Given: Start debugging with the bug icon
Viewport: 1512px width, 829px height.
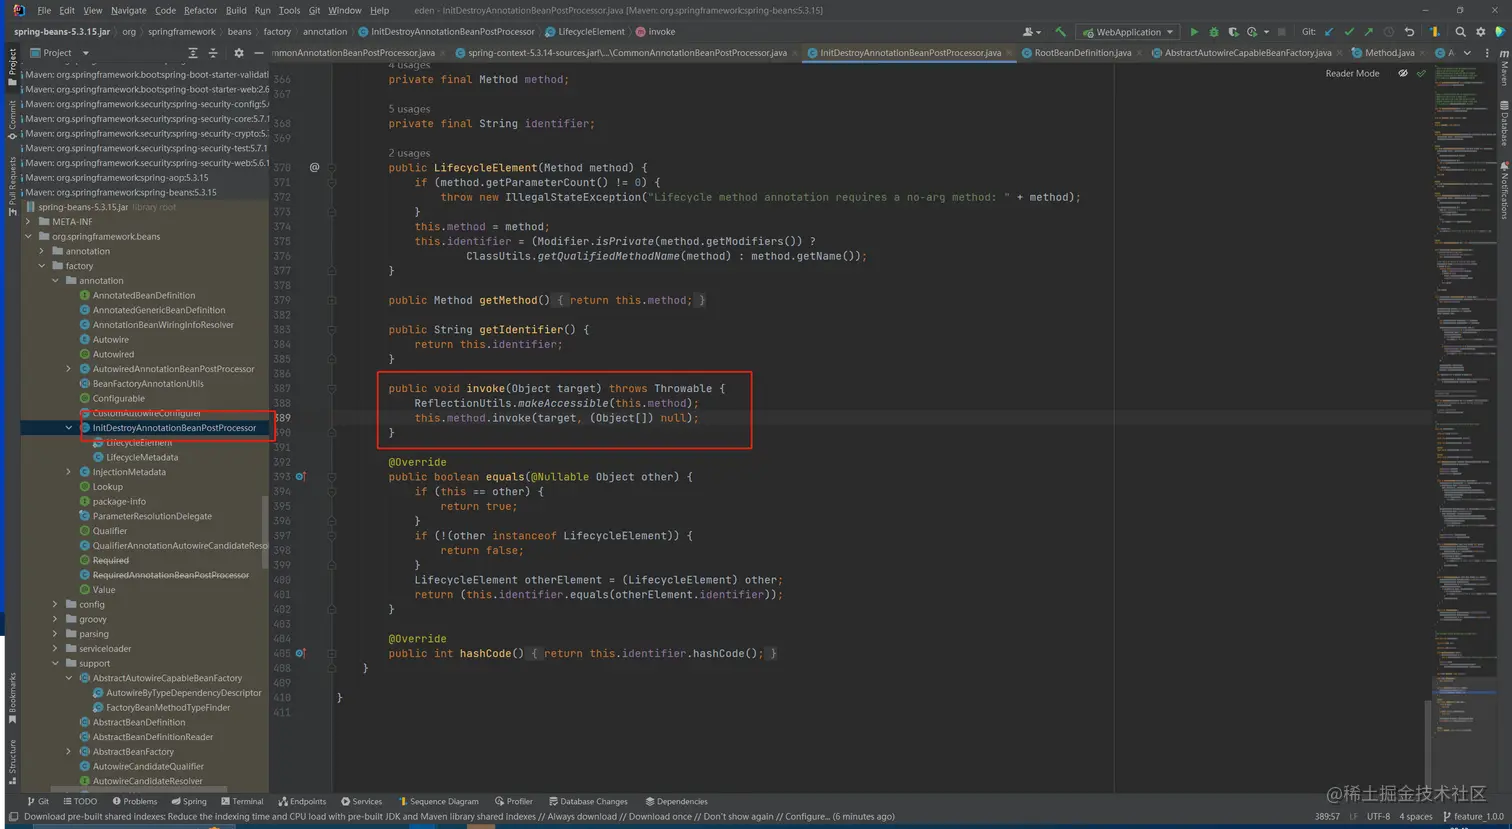Looking at the screenshot, I should pos(1213,32).
